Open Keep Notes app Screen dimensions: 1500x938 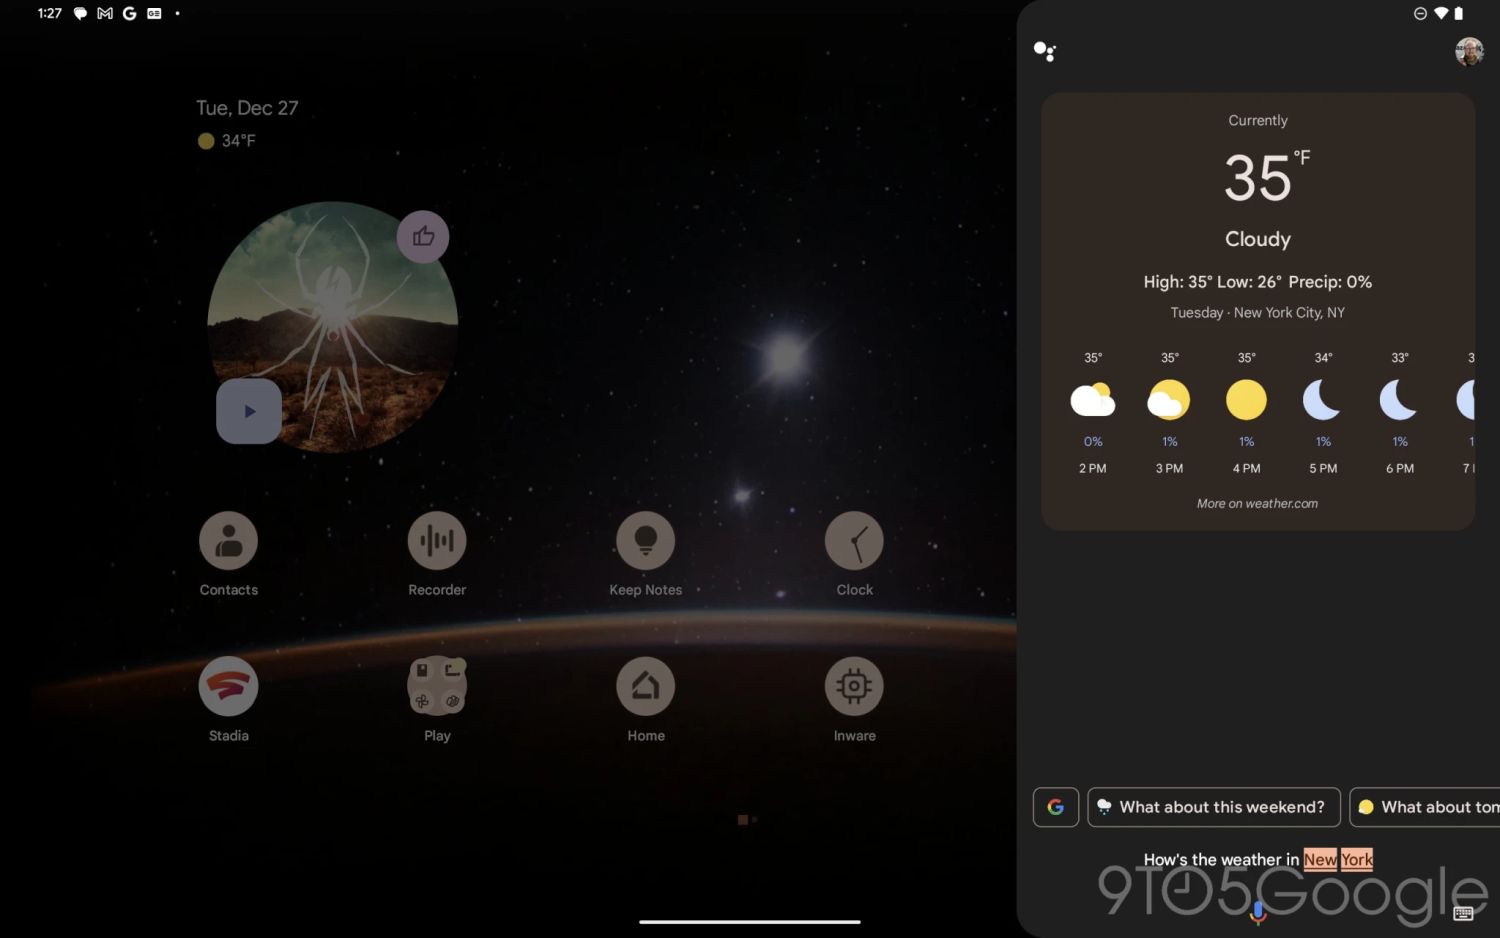pos(645,541)
